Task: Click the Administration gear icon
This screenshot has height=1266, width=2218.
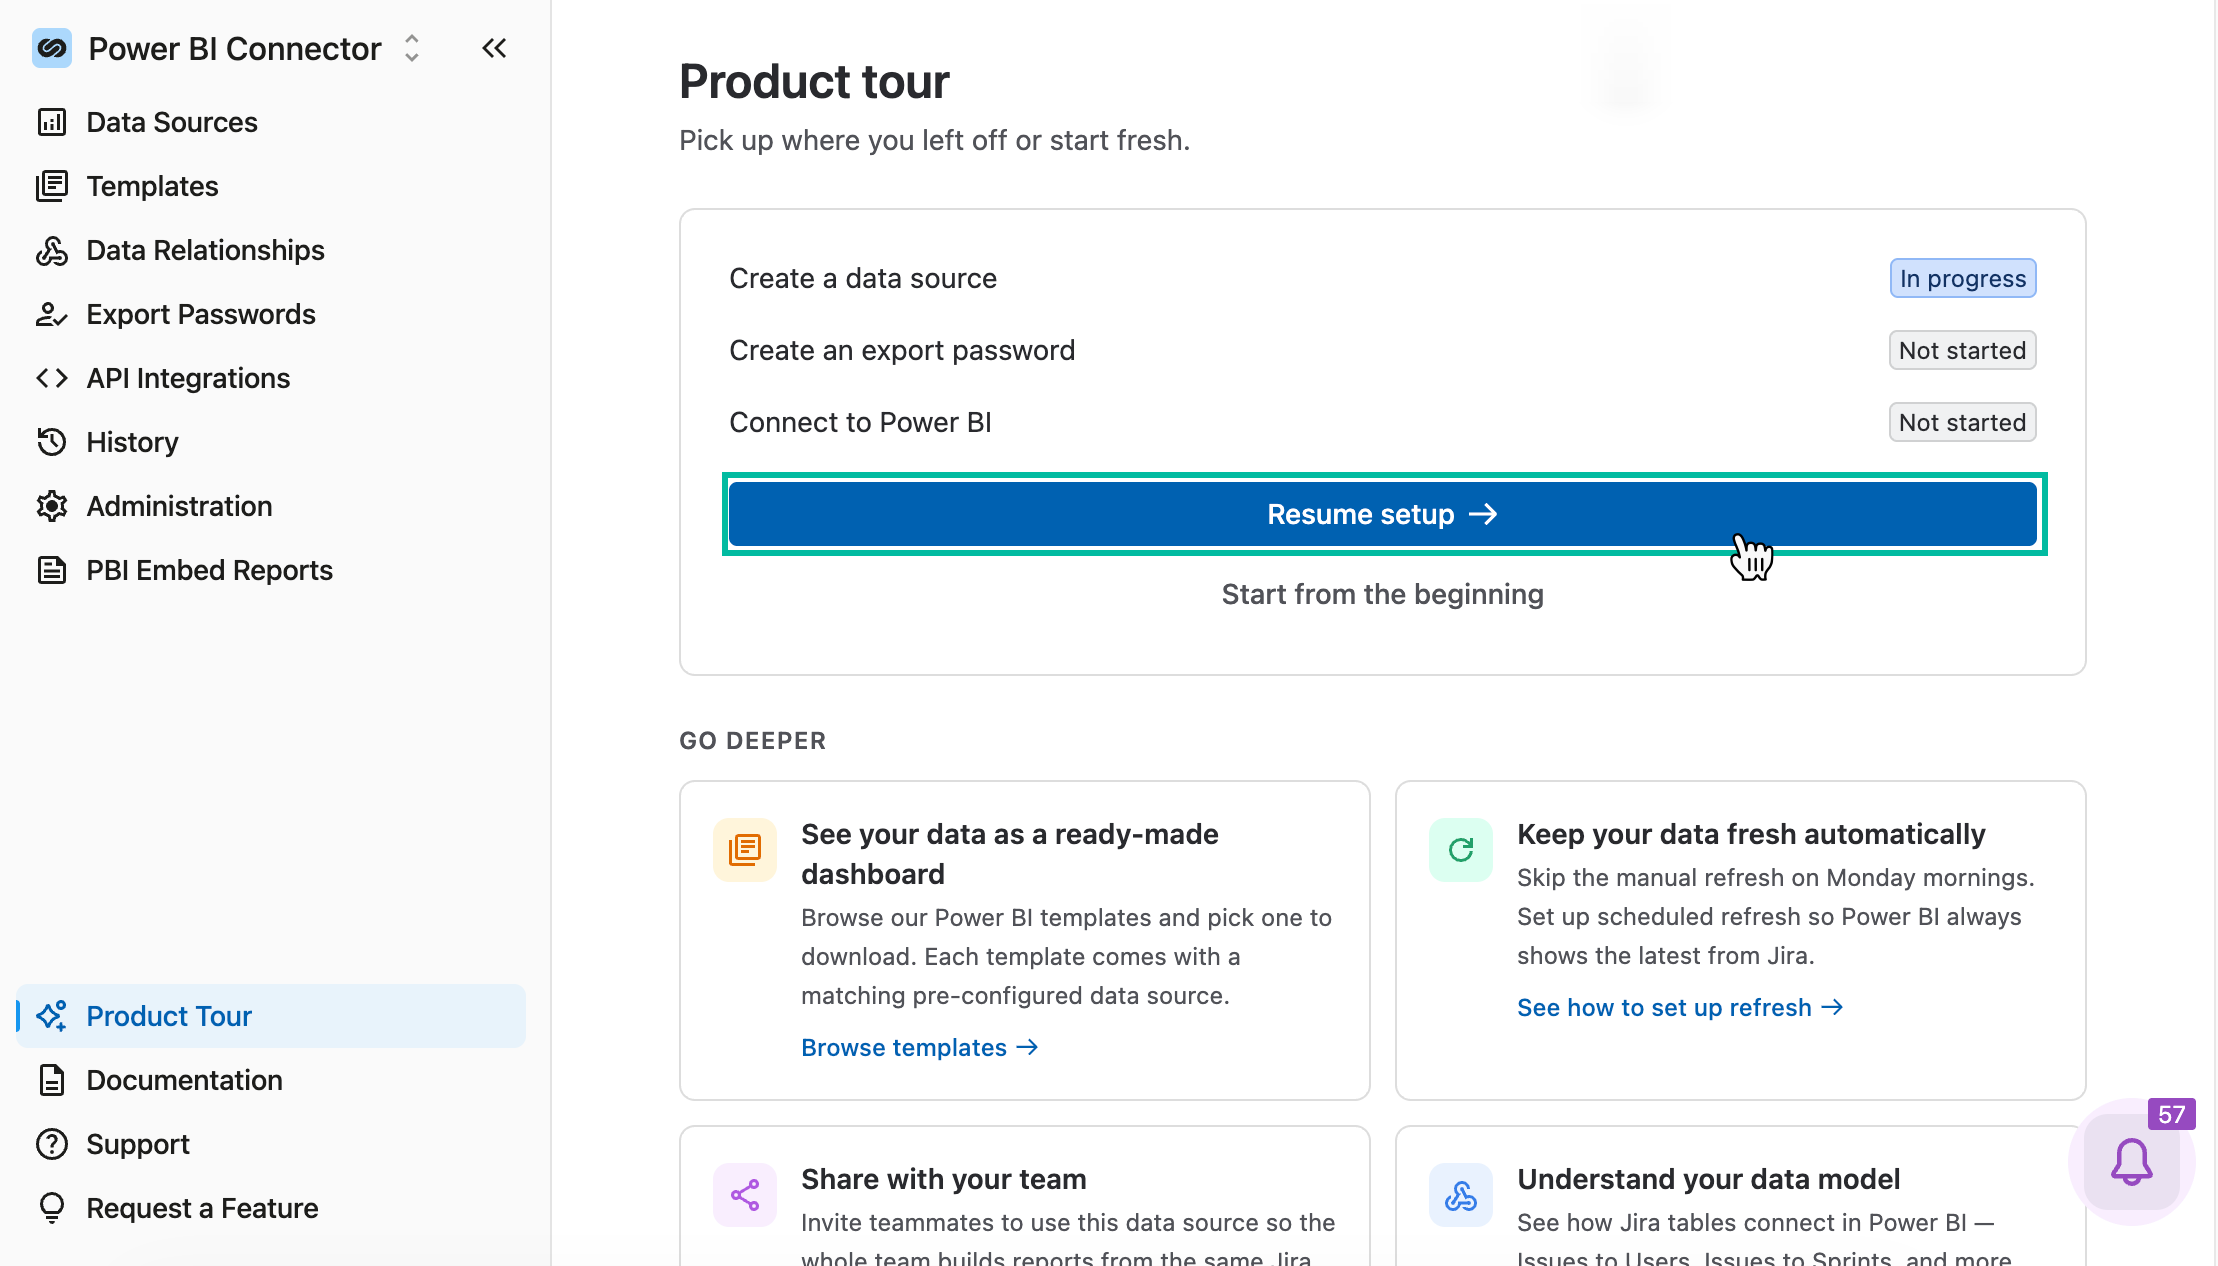Action: pyautogui.click(x=52, y=506)
